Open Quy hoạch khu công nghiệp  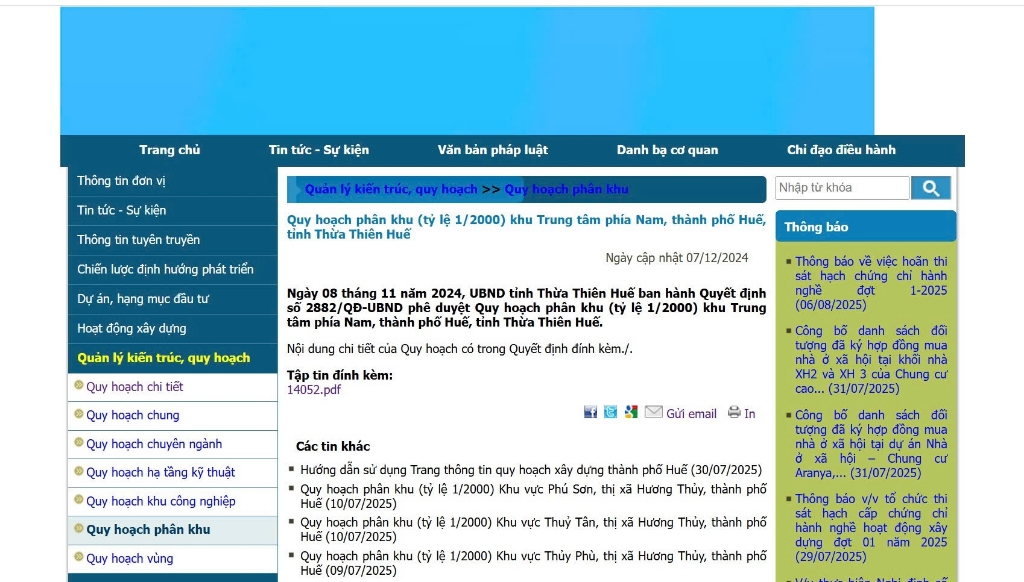pos(172,502)
